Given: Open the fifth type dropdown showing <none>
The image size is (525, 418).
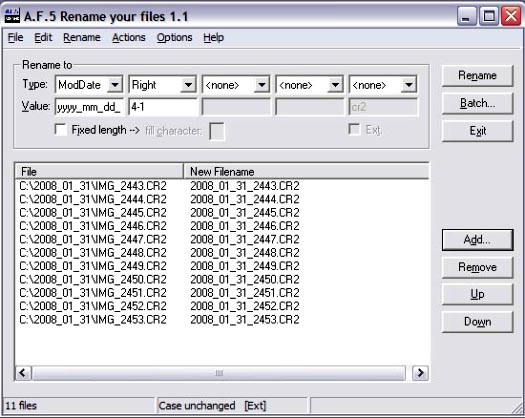Looking at the screenshot, I should click(x=409, y=85).
